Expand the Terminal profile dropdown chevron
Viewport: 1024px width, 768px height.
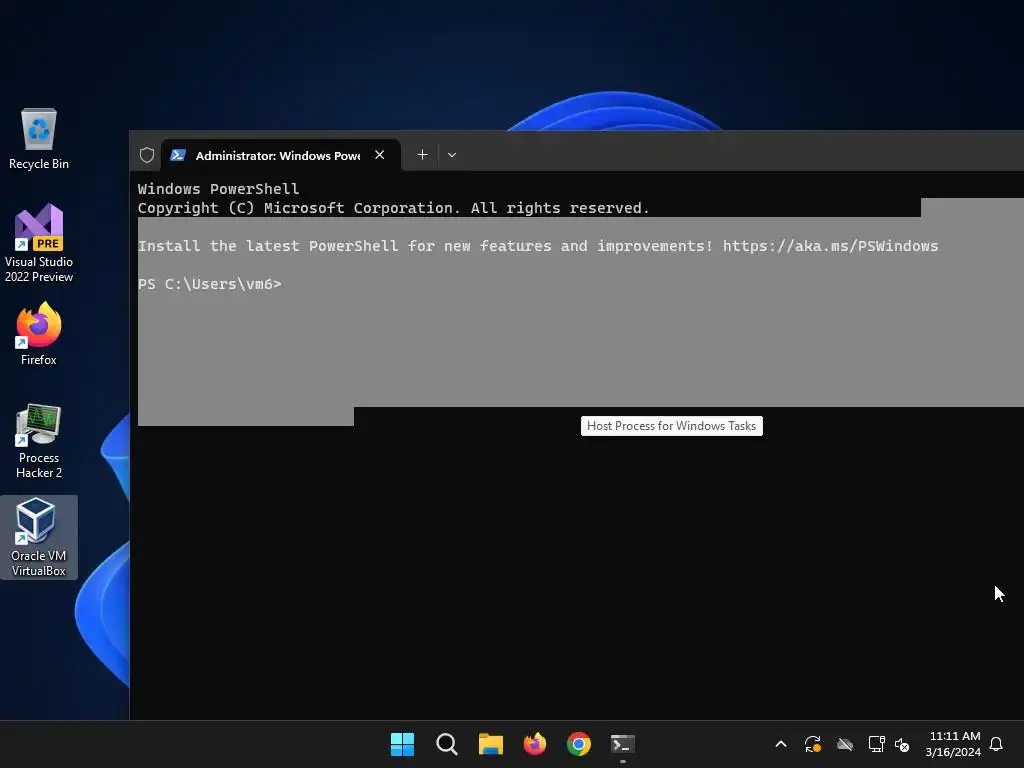click(x=452, y=155)
